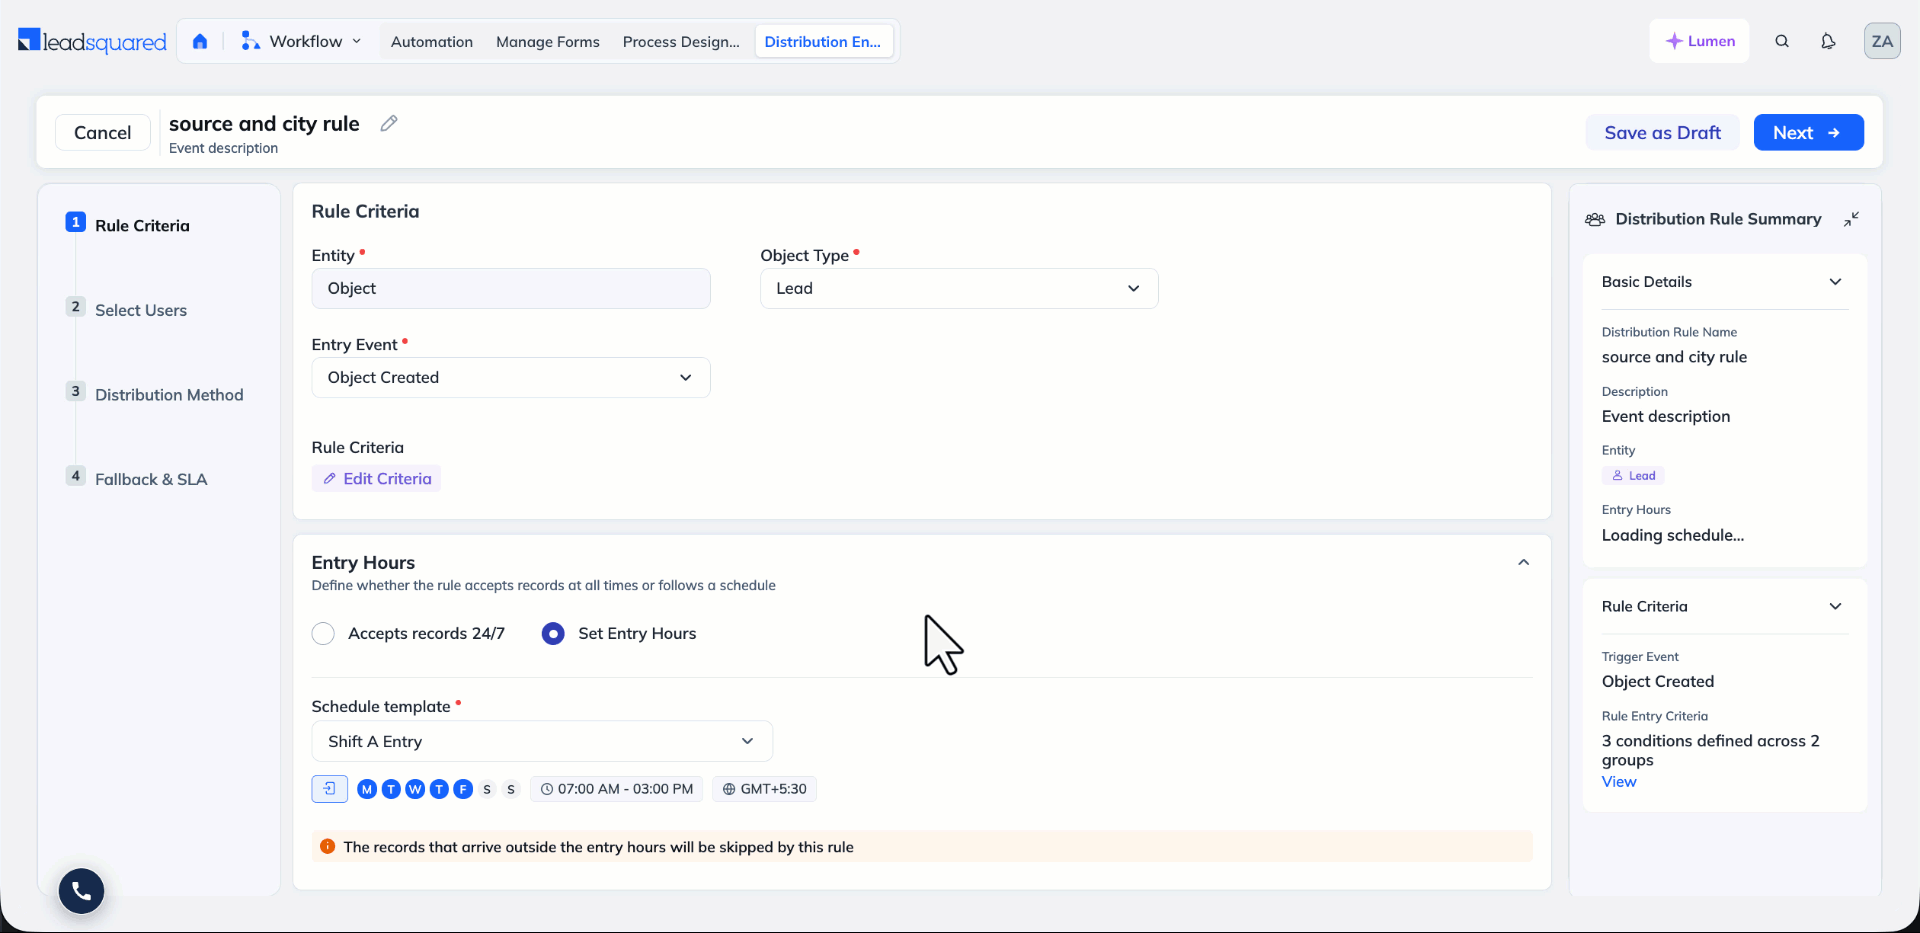Click the Monday day chip
This screenshot has width=1920, height=933.
coord(367,789)
